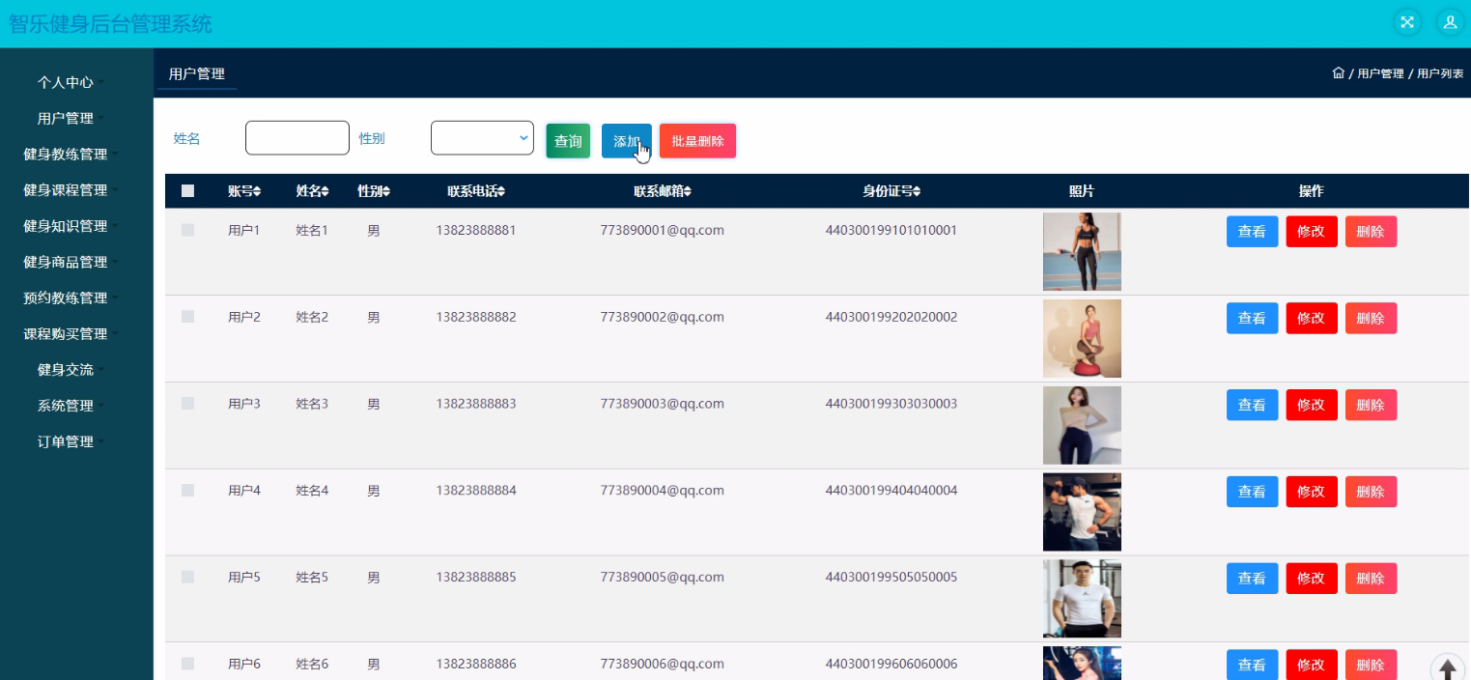The height and width of the screenshot is (680, 1471).
Task: Click 查看 for 用户3
Action: pyautogui.click(x=1252, y=405)
